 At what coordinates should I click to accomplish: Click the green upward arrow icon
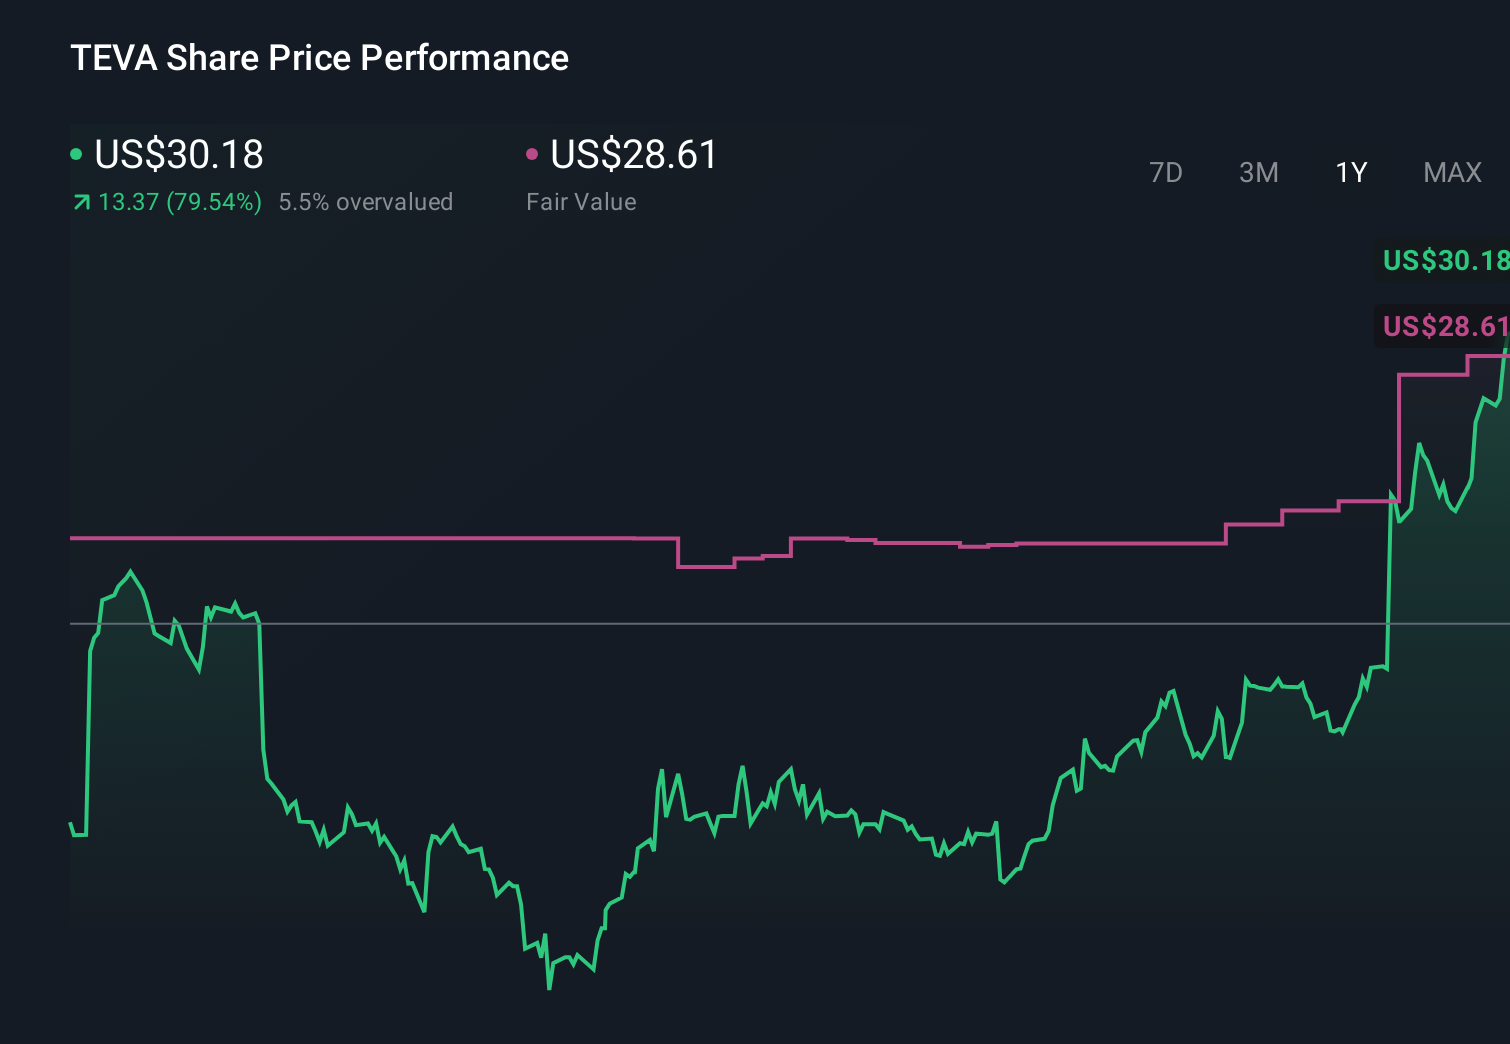[80, 202]
